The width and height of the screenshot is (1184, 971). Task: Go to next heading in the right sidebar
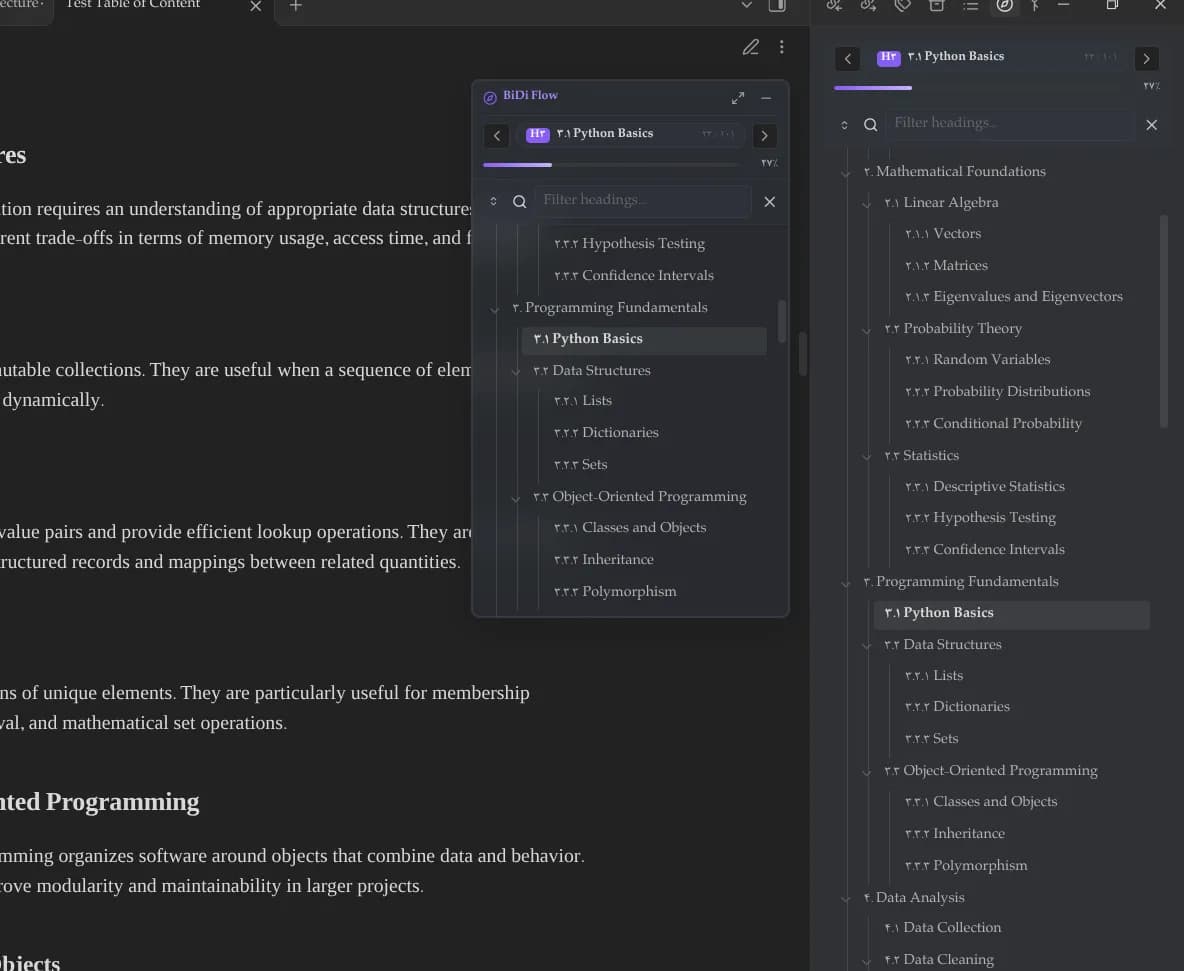pyautogui.click(x=1146, y=59)
